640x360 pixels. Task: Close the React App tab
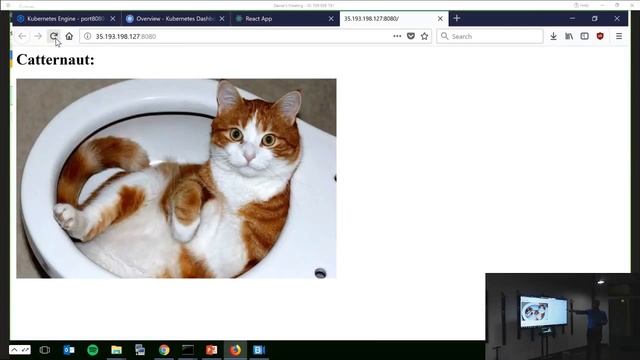coord(331,19)
